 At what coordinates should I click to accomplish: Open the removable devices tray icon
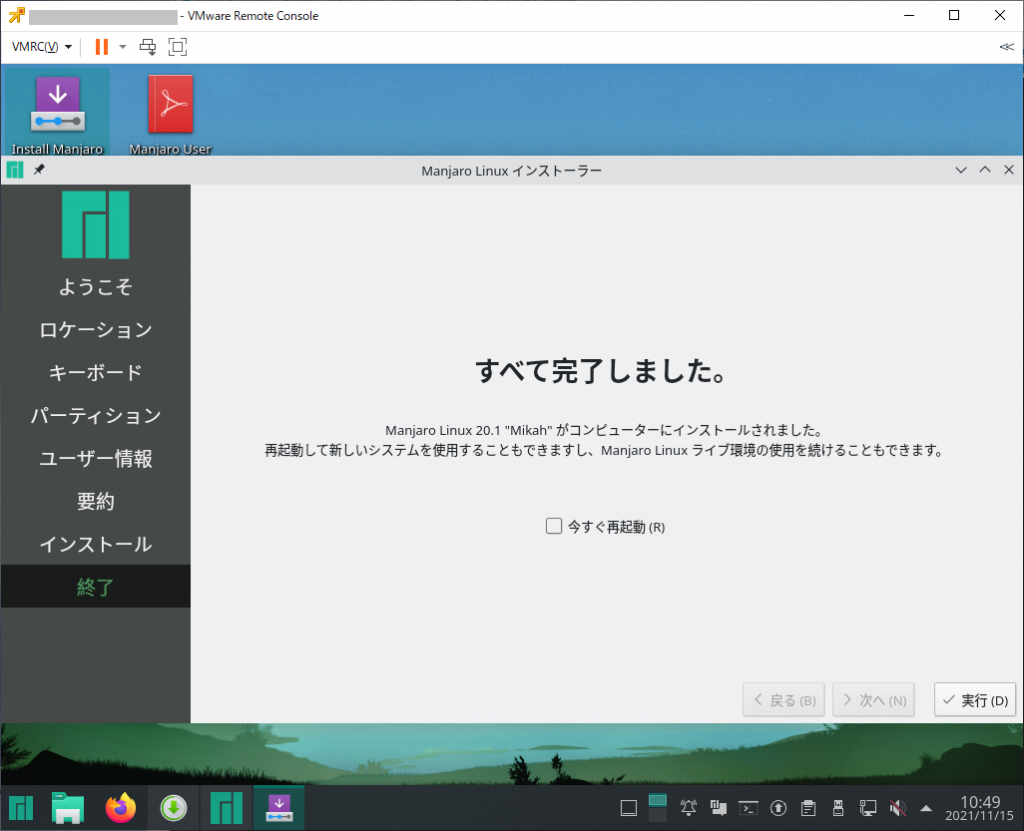tap(839, 809)
